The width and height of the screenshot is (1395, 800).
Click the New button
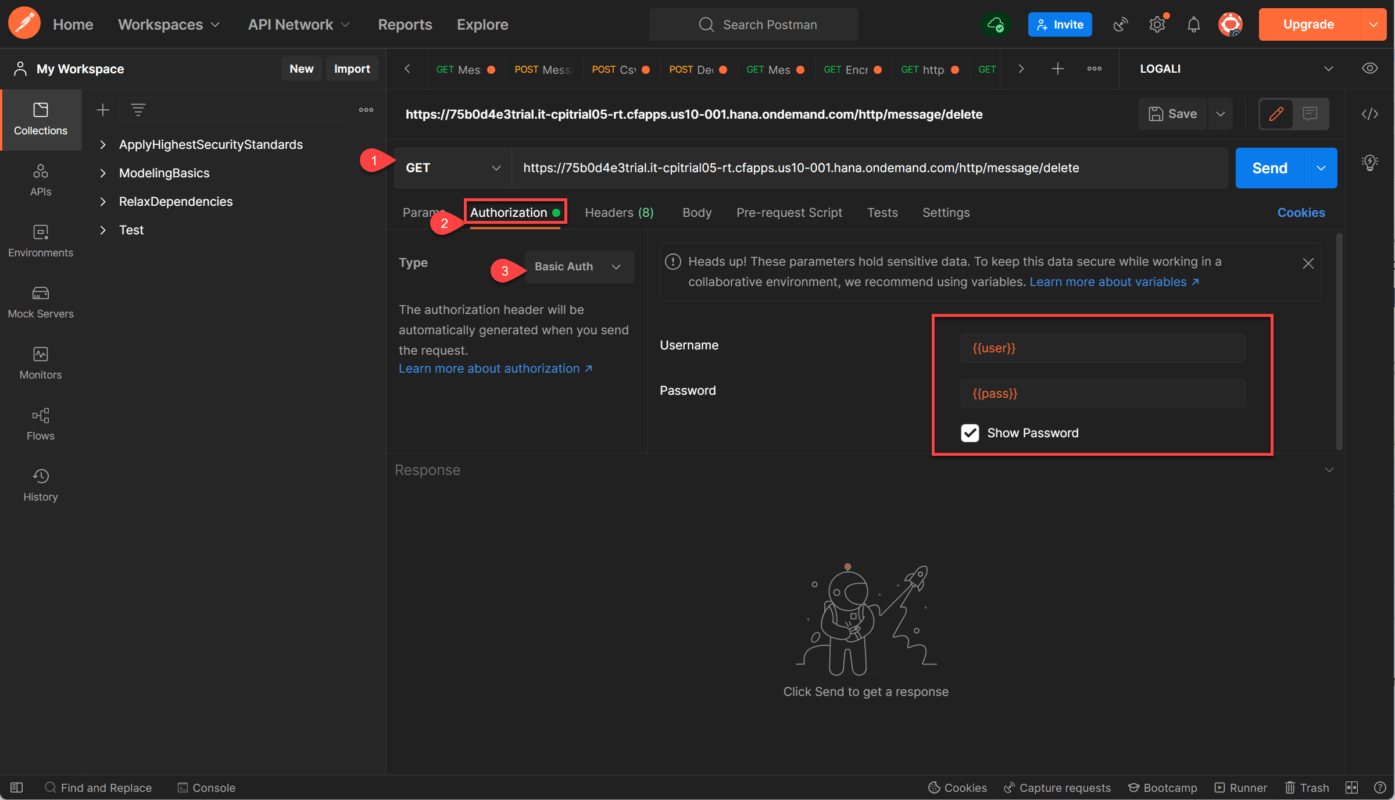tap(301, 69)
